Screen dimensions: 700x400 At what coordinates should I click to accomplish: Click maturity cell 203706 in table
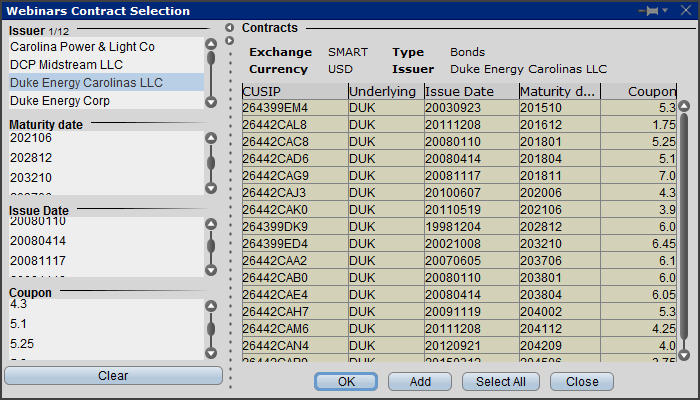(x=560, y=261)
